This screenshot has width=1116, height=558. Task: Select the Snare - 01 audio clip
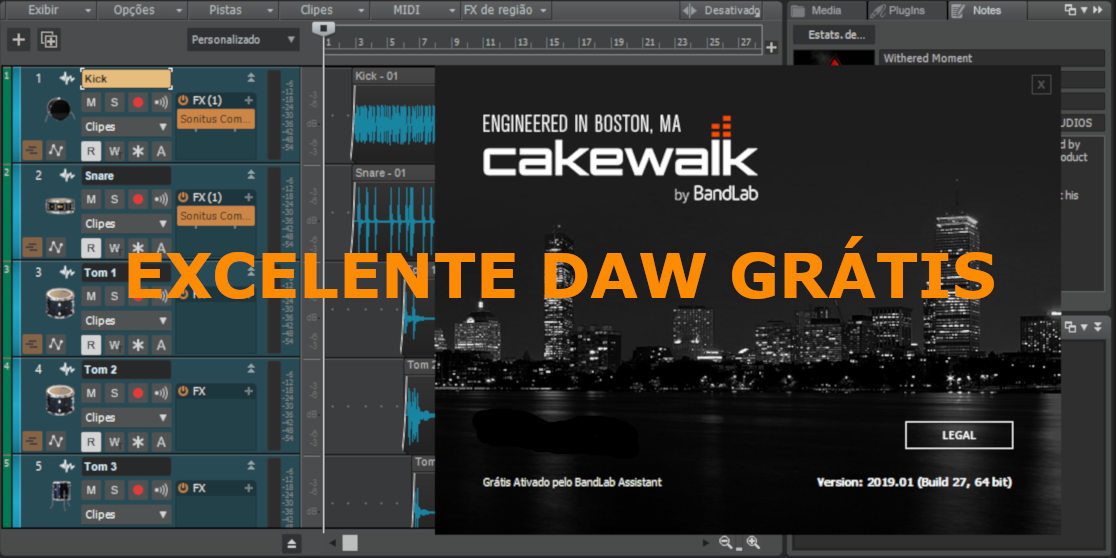[394, 211]
